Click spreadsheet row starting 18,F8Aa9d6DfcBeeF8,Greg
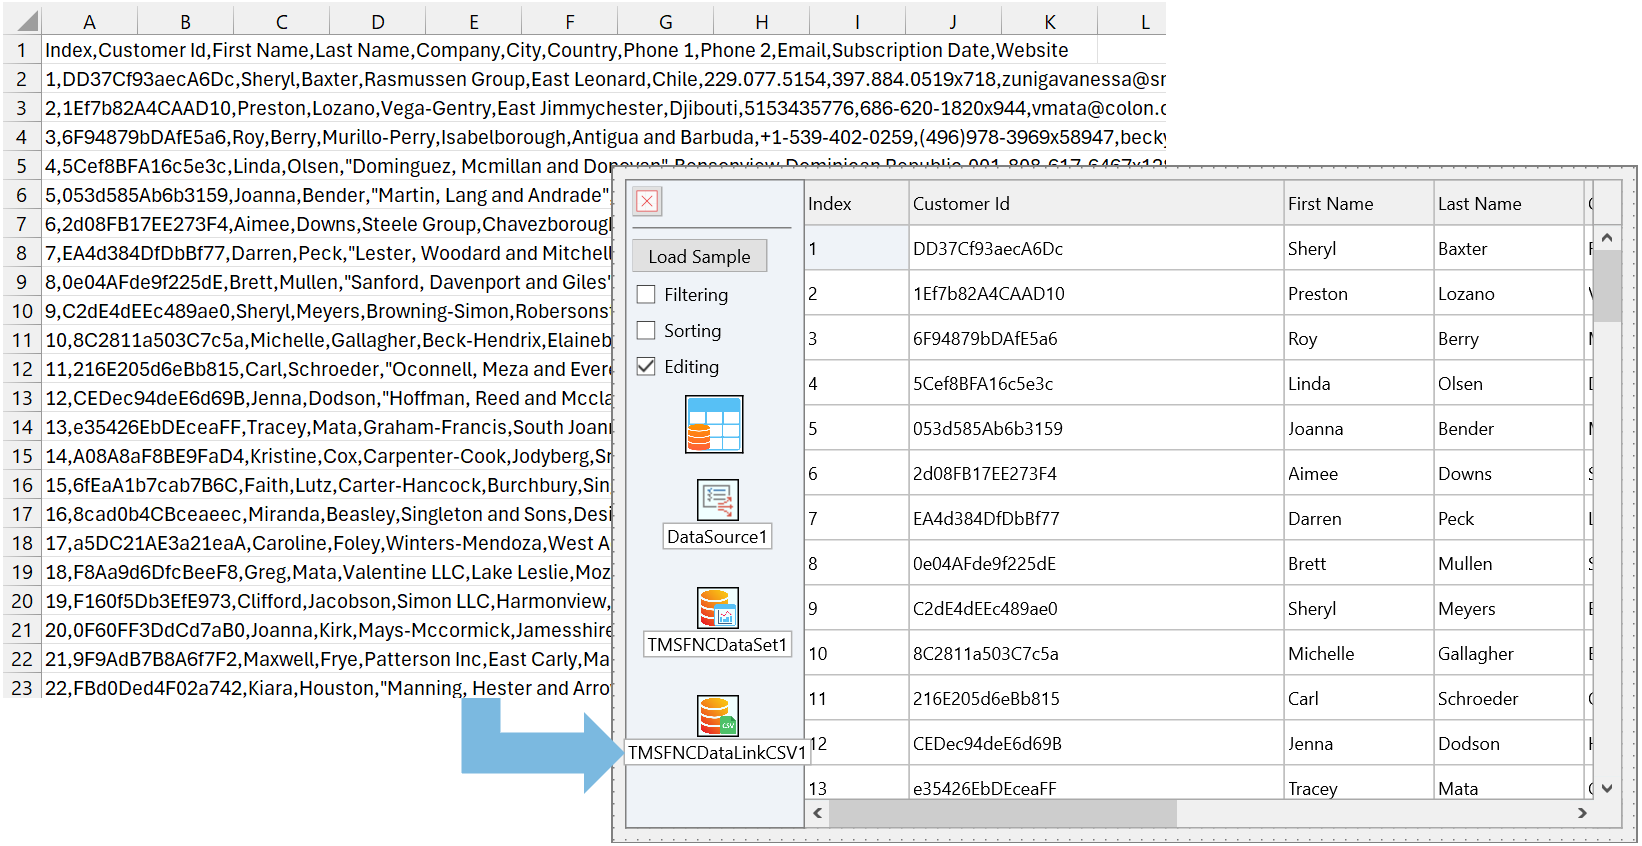Image resolution: width=1642 pixels, height=846 pixels. [326, 572]
